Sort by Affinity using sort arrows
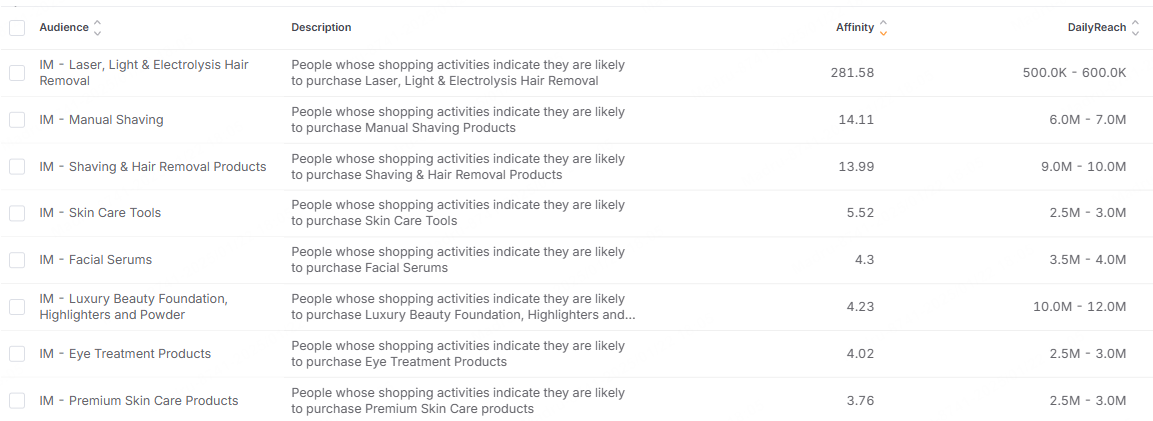 [882, 28]
